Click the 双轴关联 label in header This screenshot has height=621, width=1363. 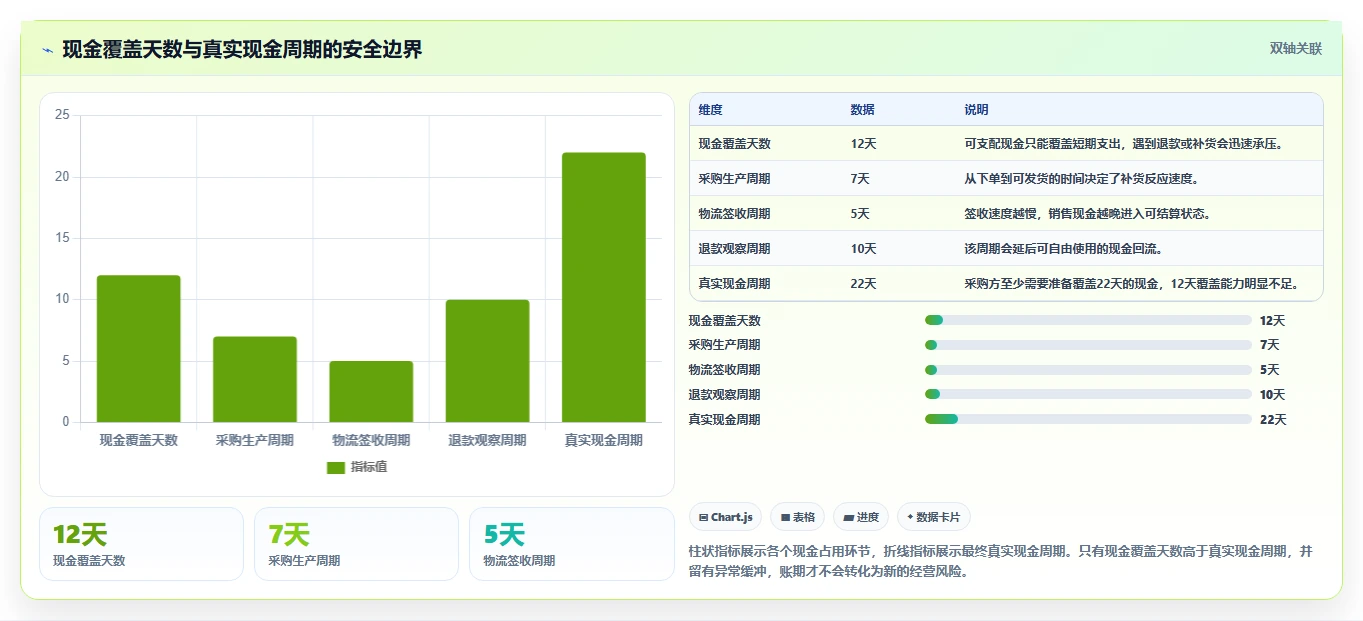pos(1296,49)
